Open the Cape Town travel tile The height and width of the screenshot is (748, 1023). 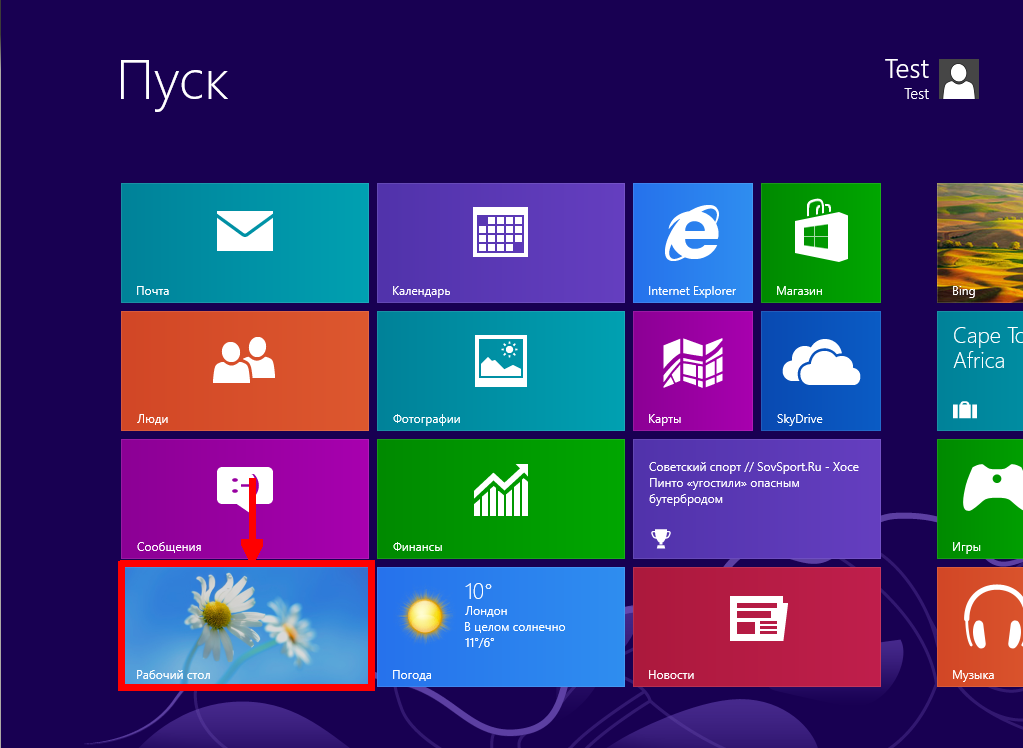[x=980, y=371]
